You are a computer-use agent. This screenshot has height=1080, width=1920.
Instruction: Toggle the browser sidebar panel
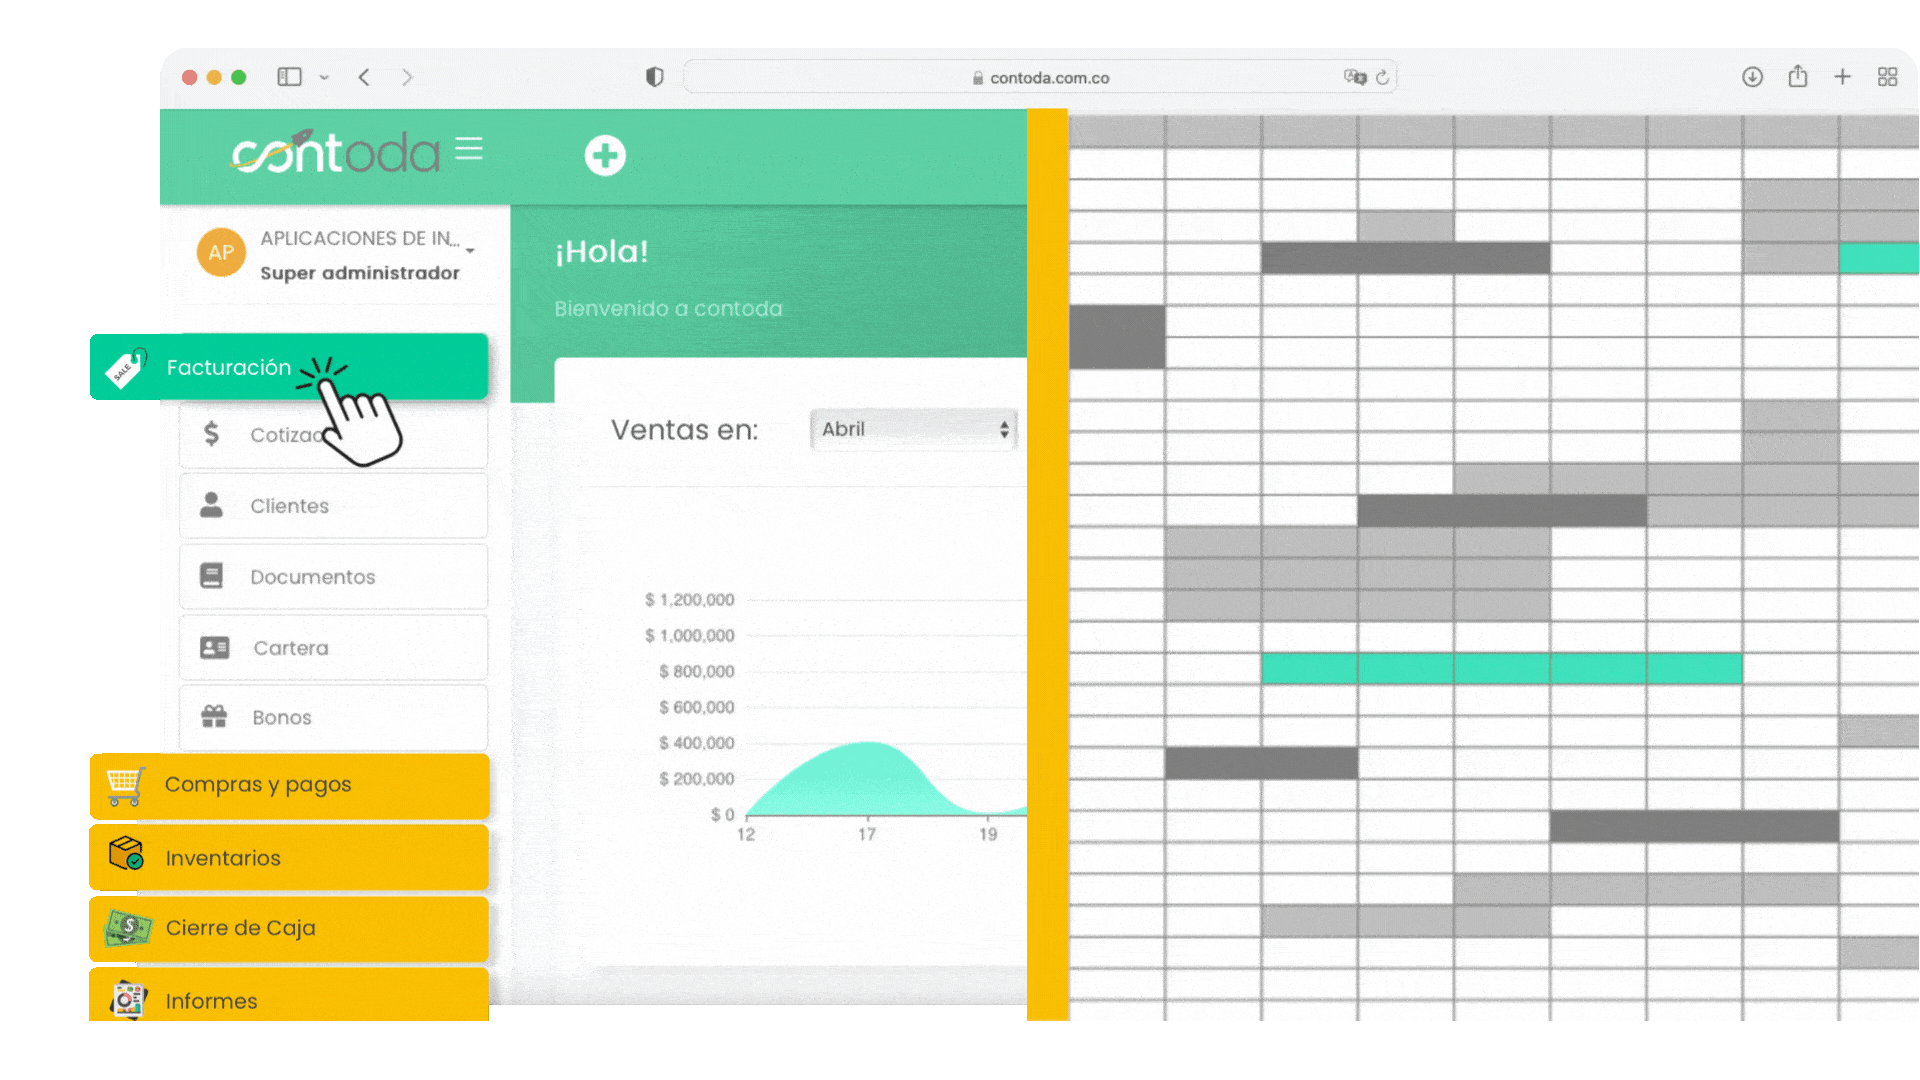click(289, 77)
